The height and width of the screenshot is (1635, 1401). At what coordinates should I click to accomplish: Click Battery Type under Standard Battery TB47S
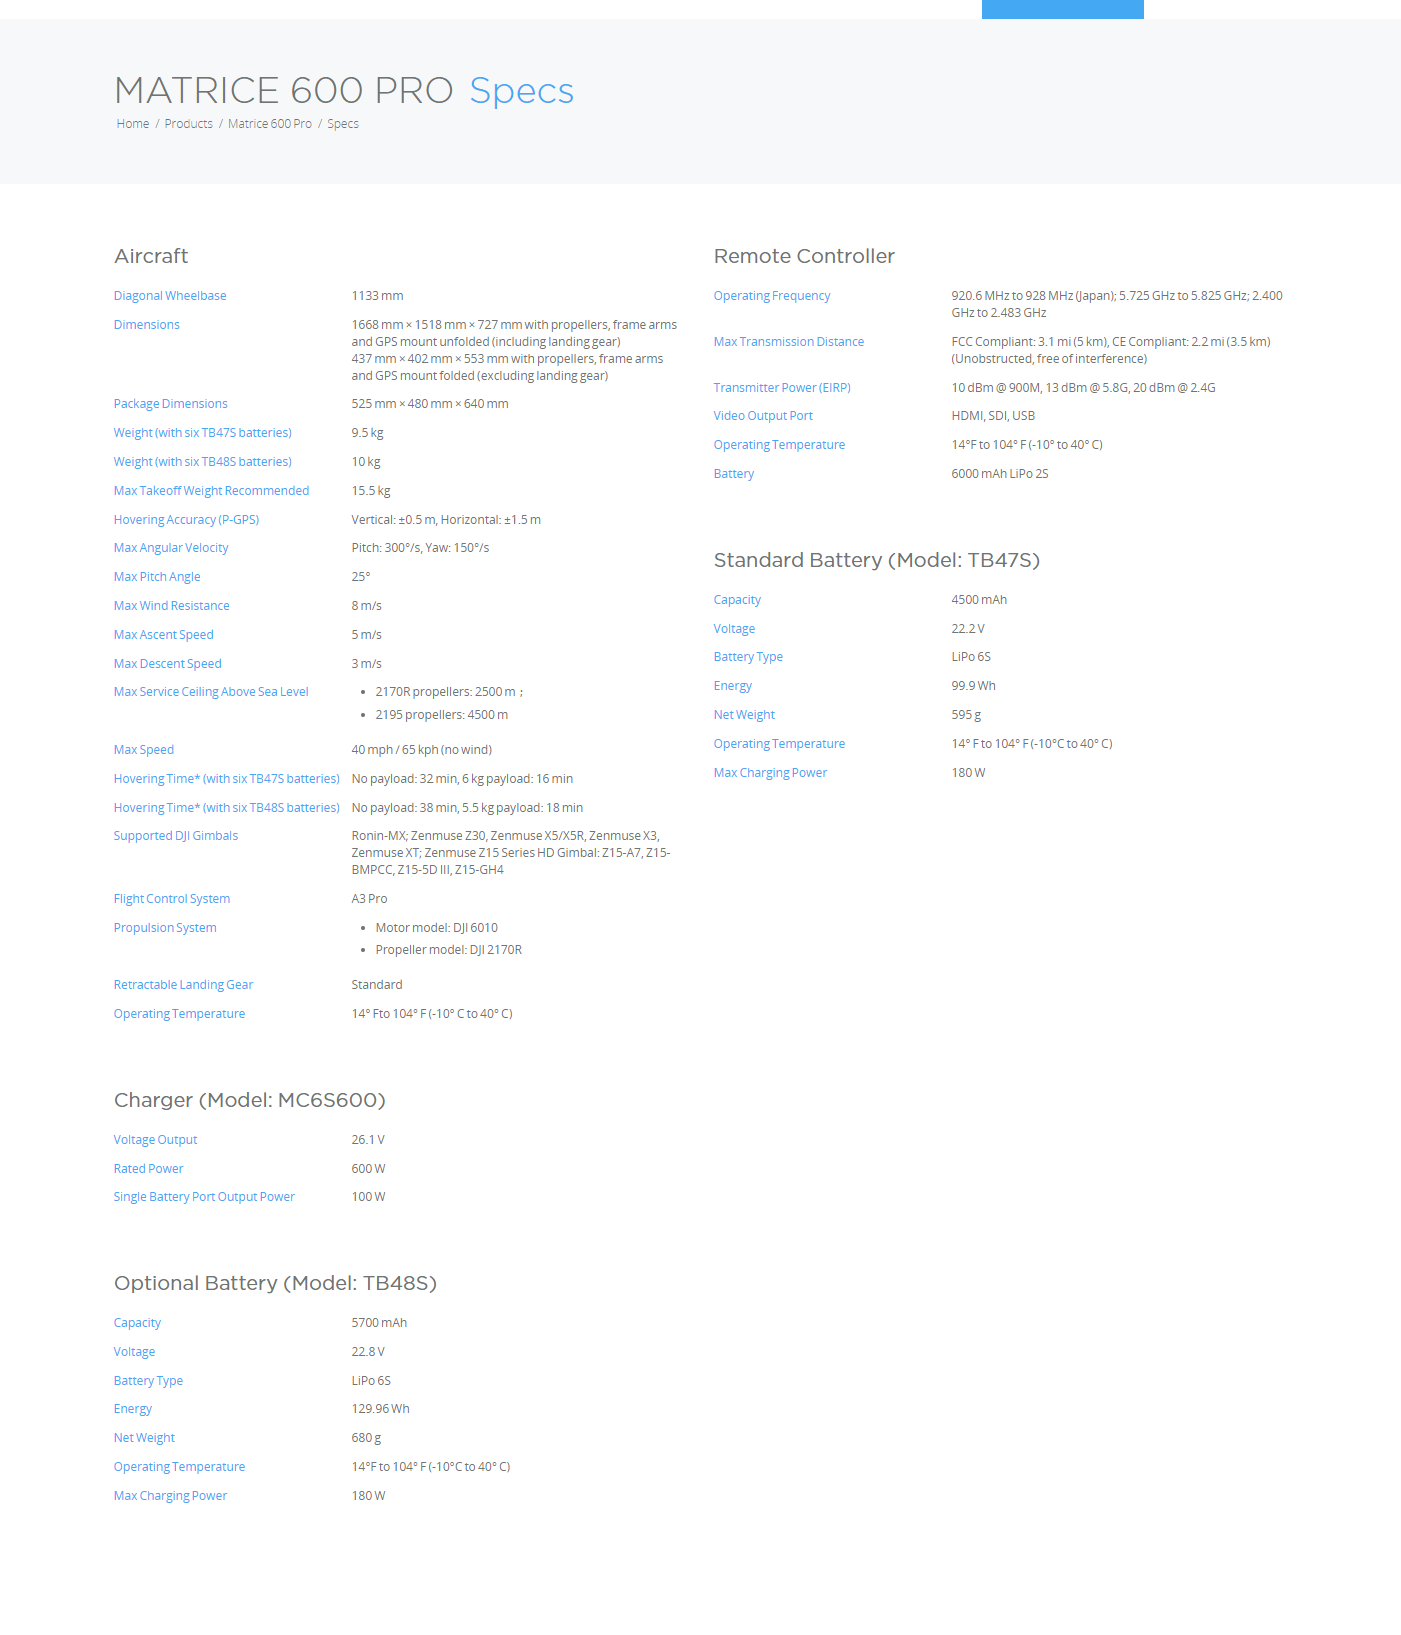[x=749, y=657]
